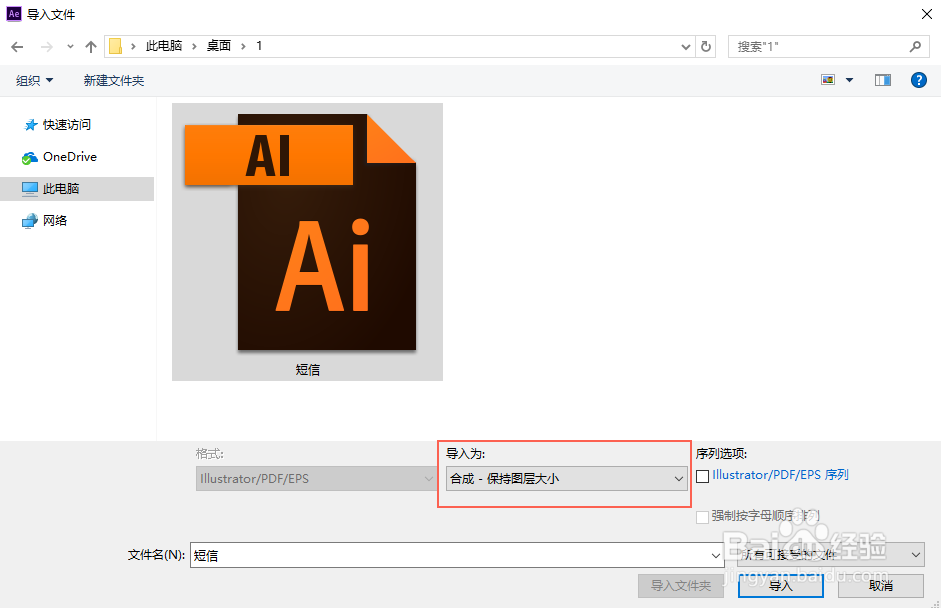Toggle 强制按字母顺序排列 checkbox
The image size is (941, 608).
tap(702, 517)
